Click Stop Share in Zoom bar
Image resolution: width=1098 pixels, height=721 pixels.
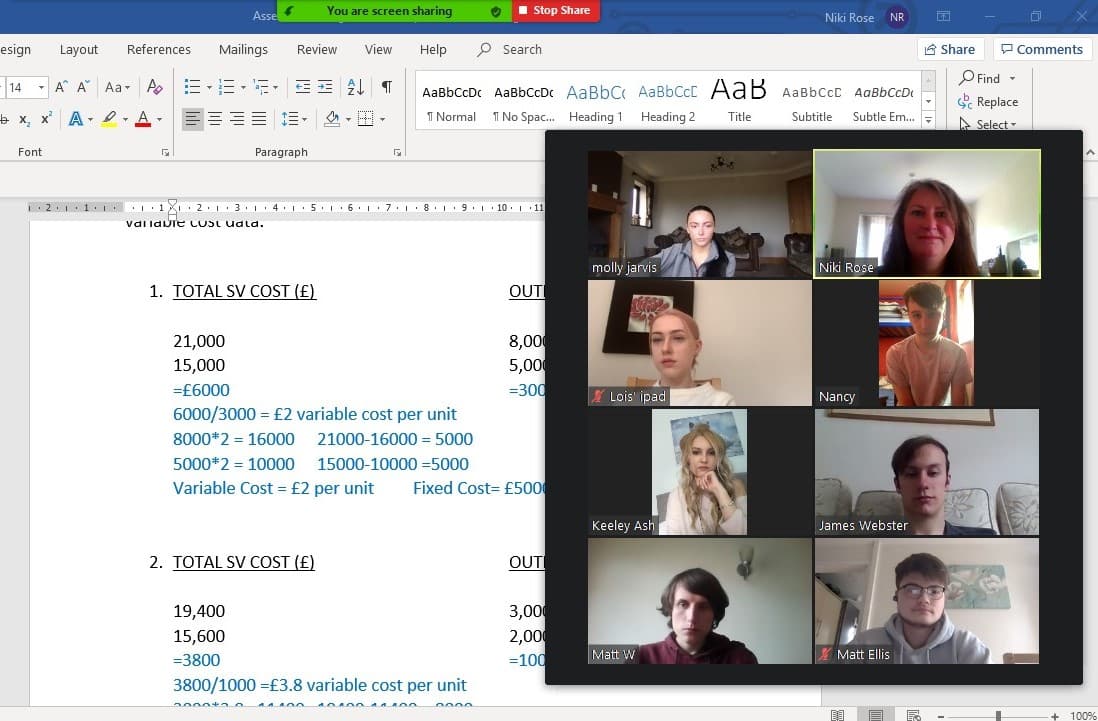click(x=556, y=10)
